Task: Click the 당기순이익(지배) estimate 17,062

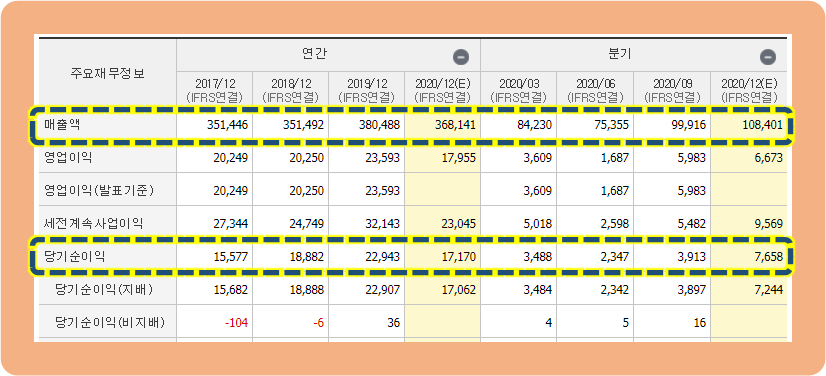Action: (458, 290)
